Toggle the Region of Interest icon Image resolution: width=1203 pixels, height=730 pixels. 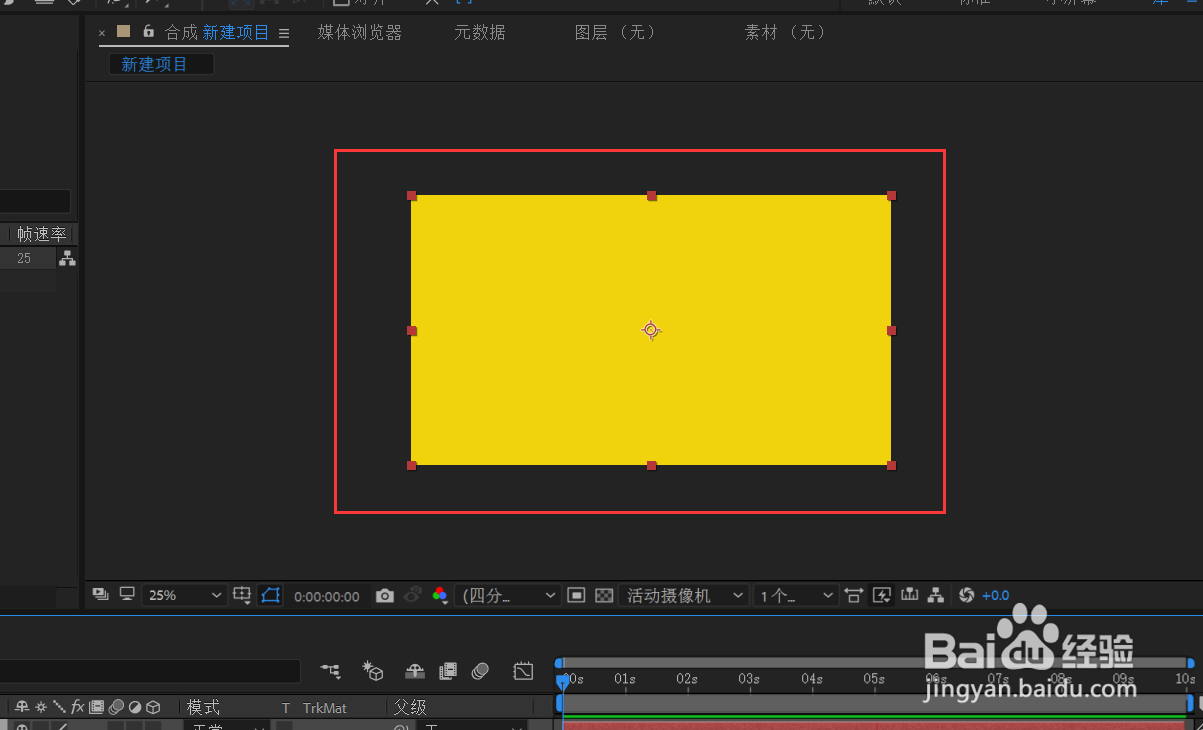tap(576, 595)
